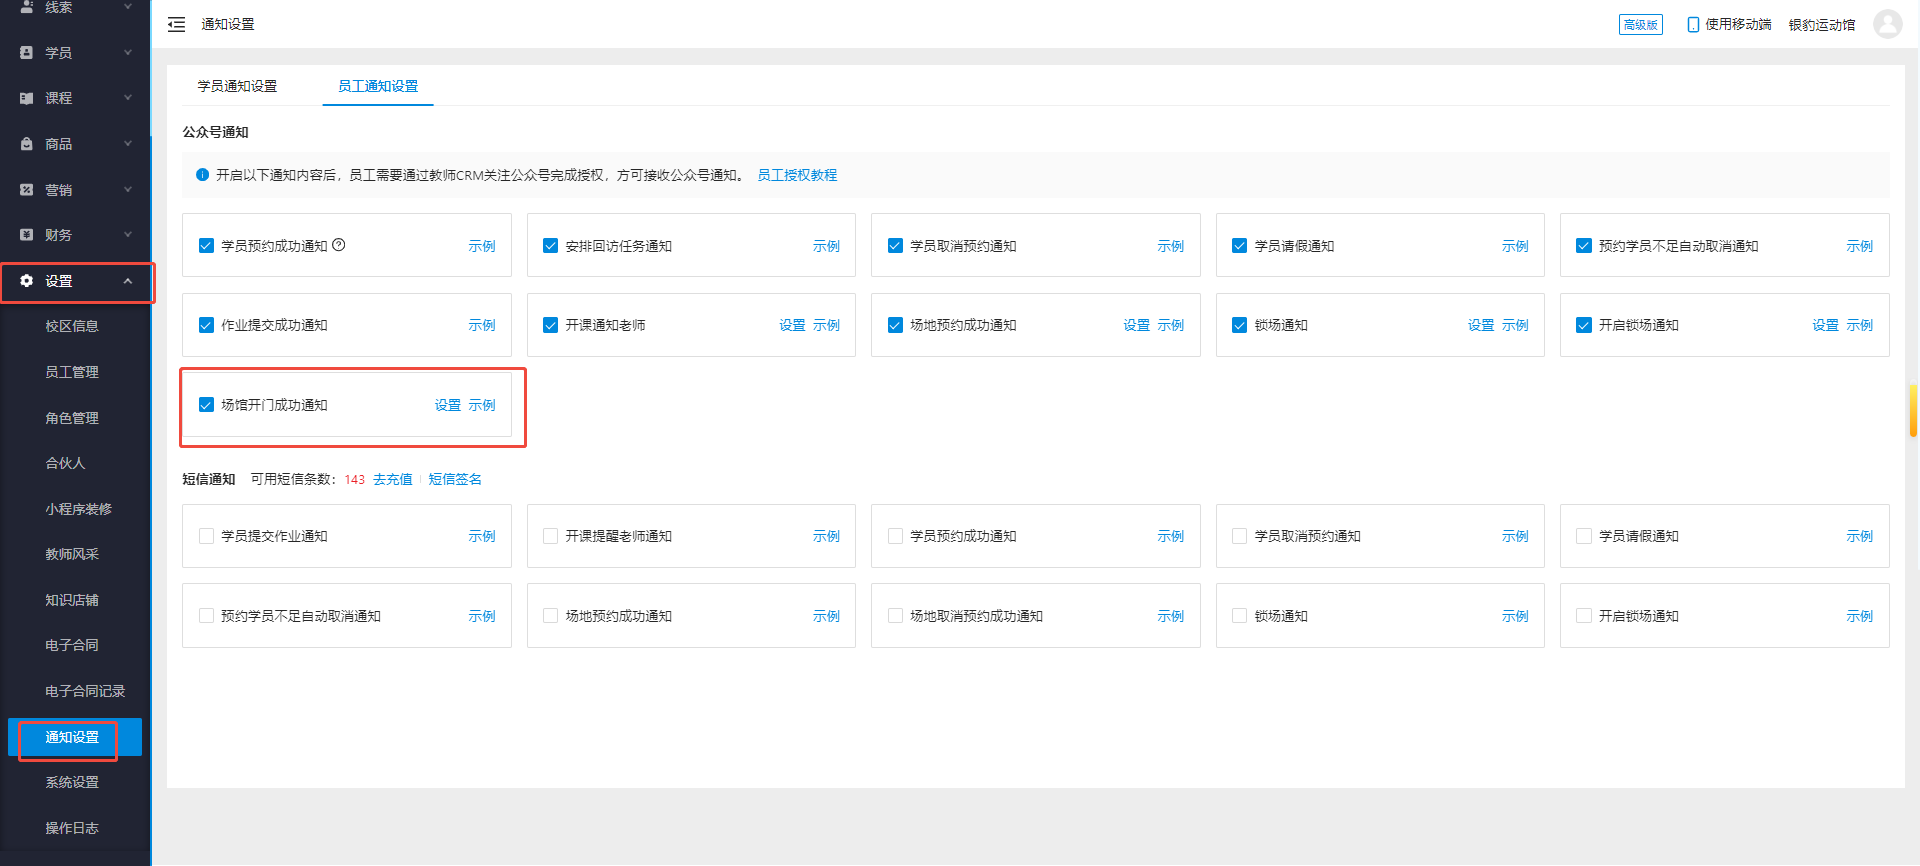Click 设置 for 锁场通知
The image size is (1920, 866).
[x=1481, y=325]
